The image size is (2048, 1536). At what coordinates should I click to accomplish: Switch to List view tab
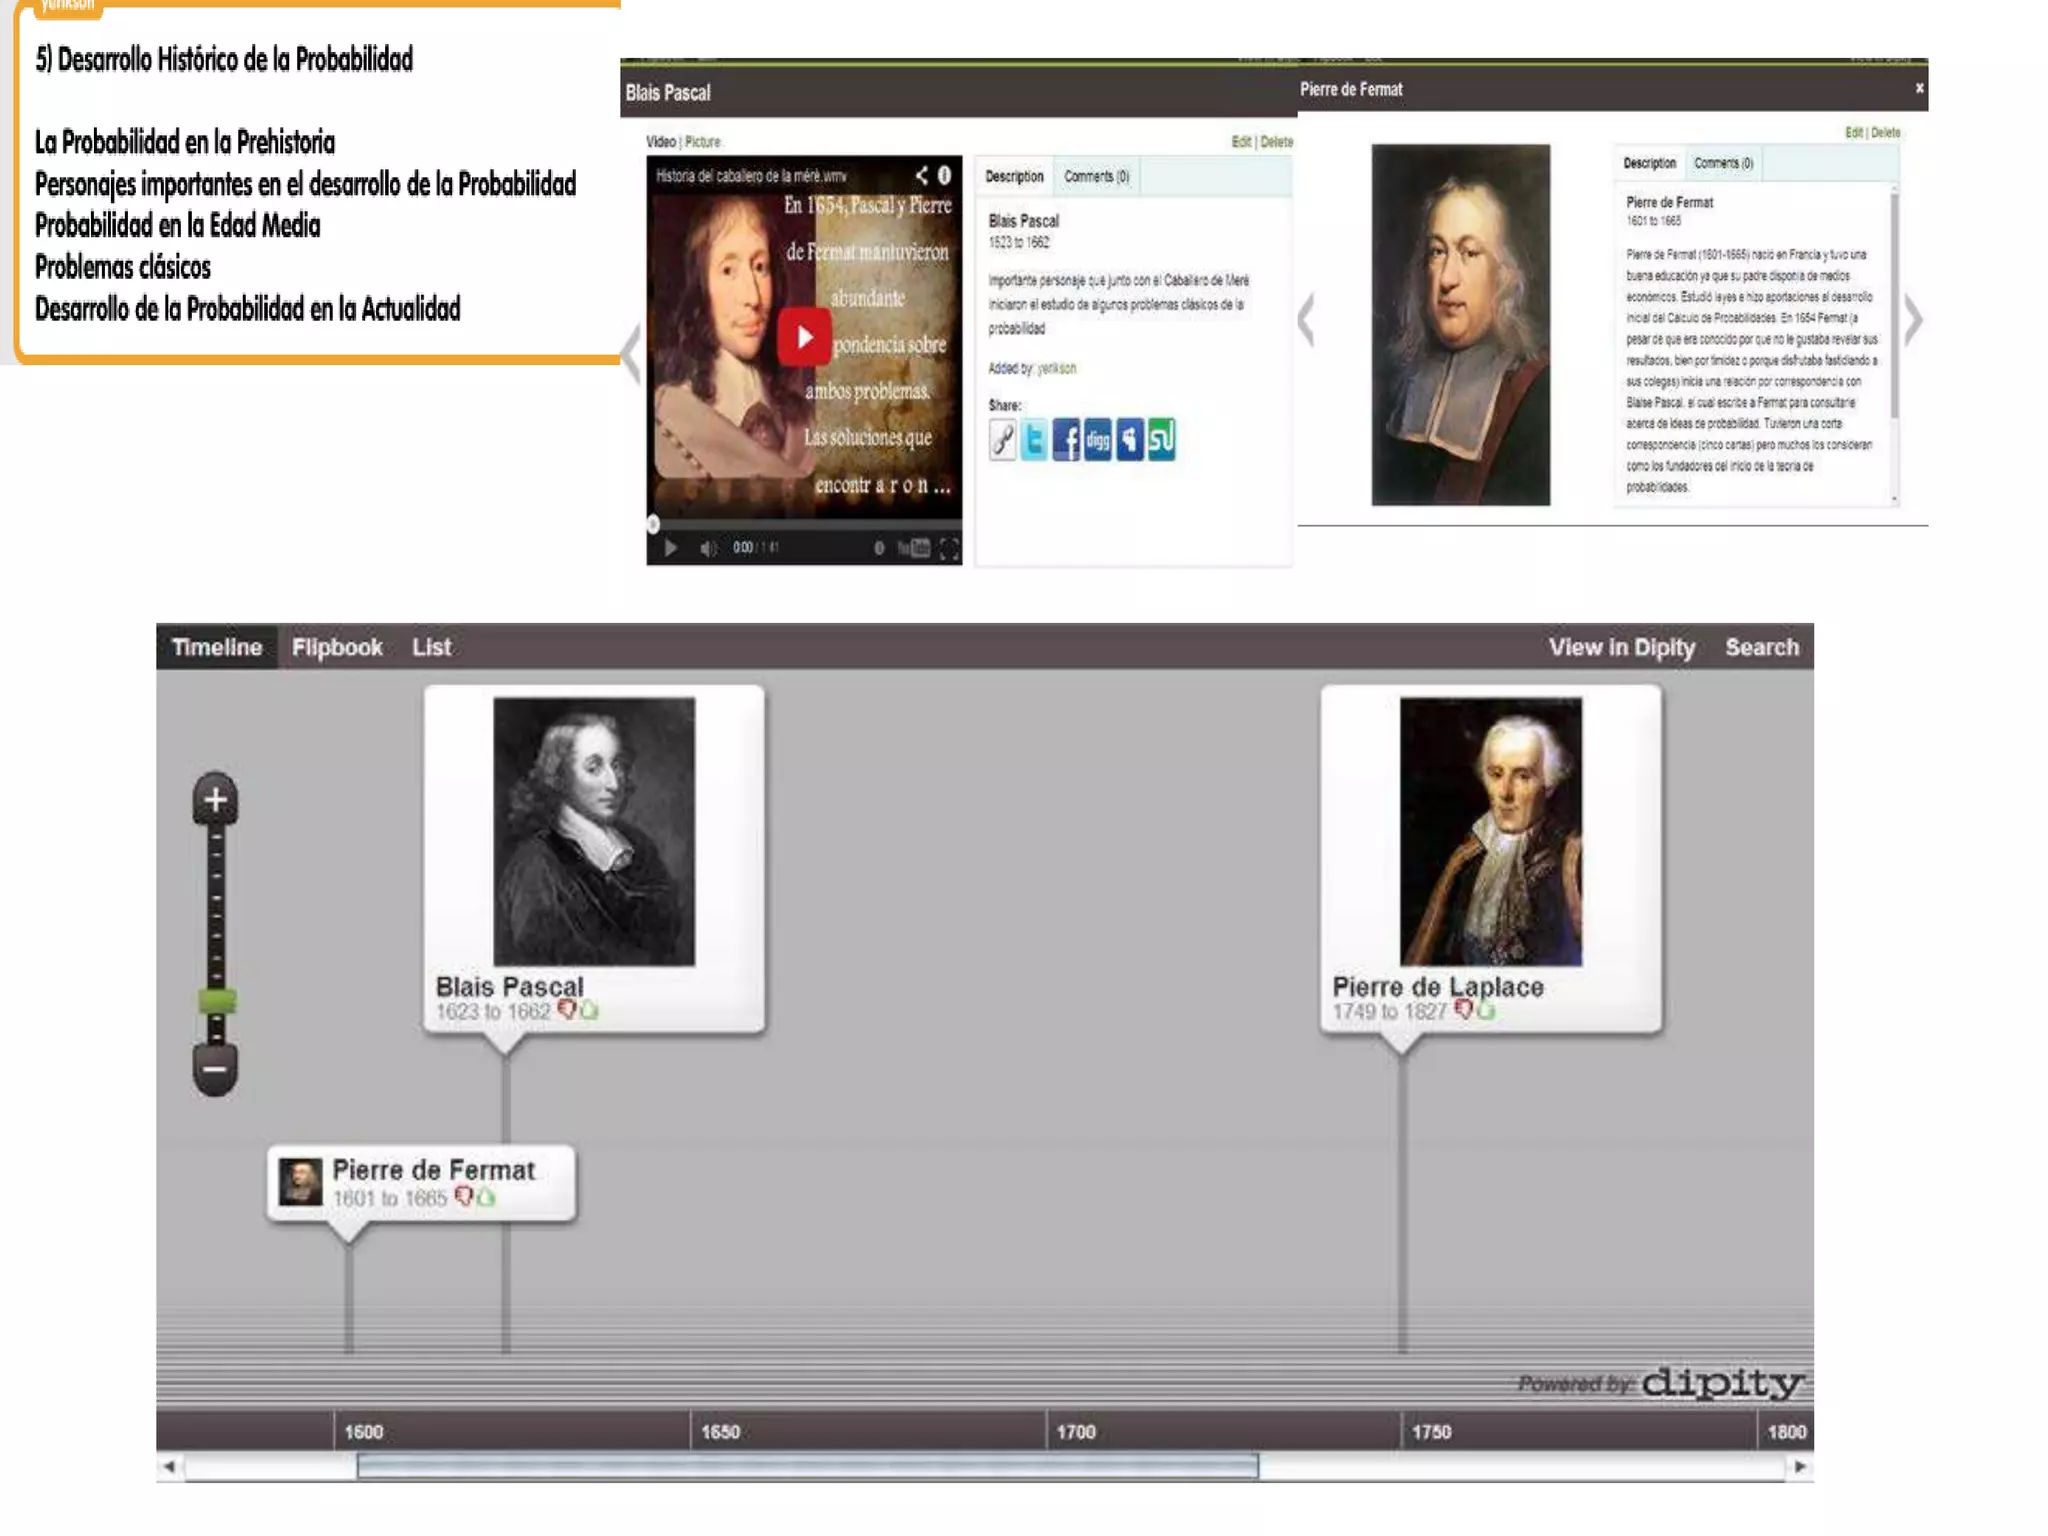point(431,647)
